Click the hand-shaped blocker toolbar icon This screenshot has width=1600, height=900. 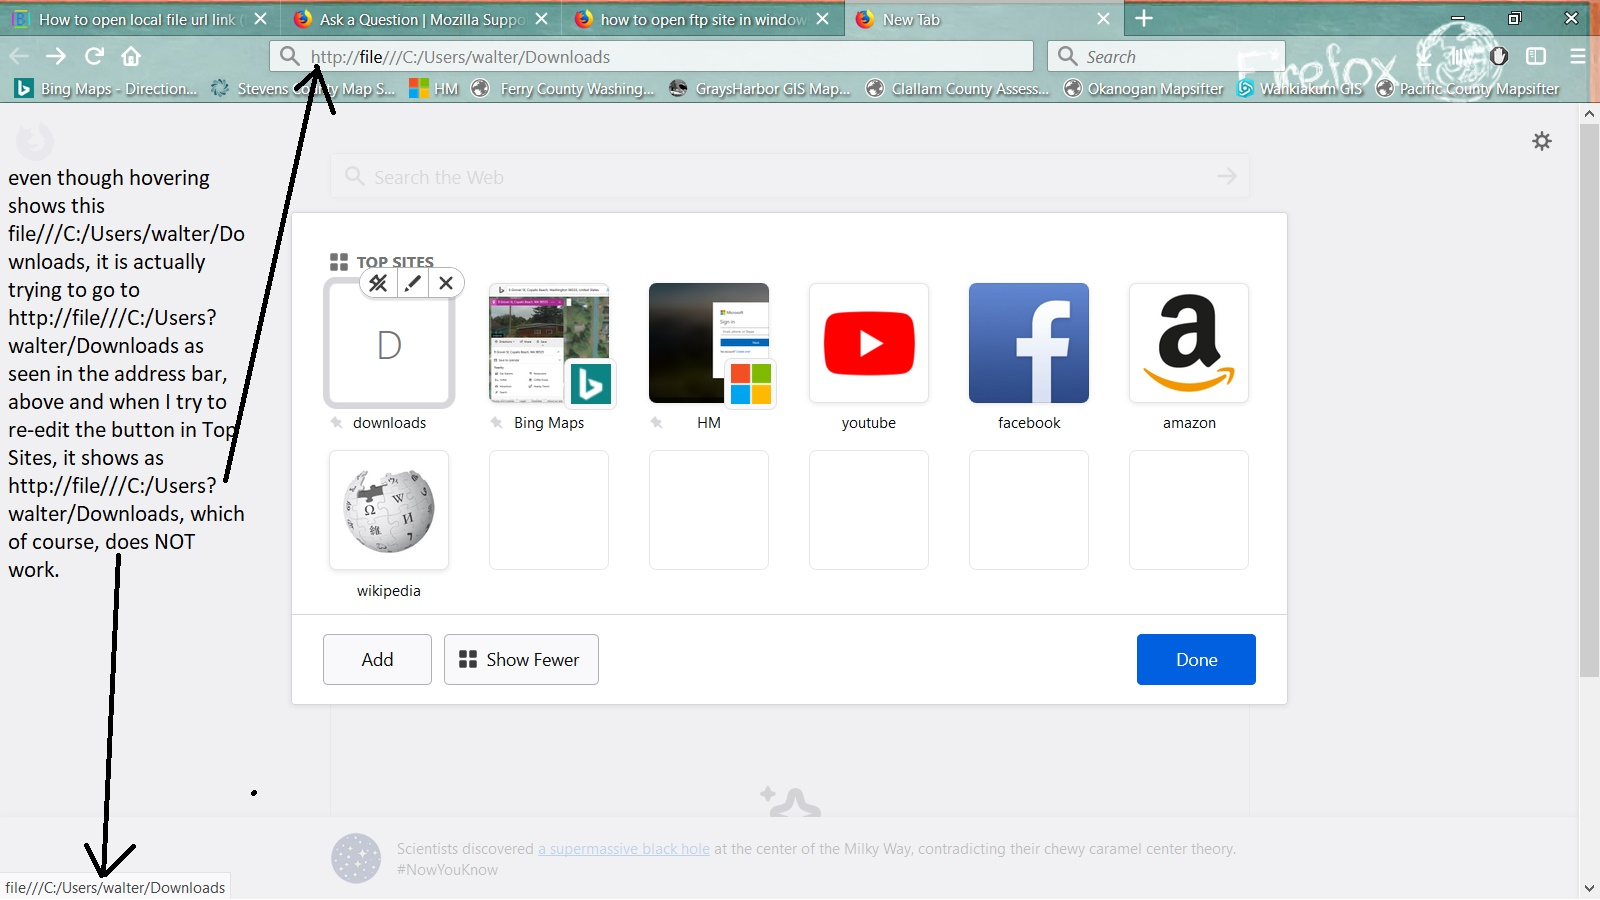1498,56
